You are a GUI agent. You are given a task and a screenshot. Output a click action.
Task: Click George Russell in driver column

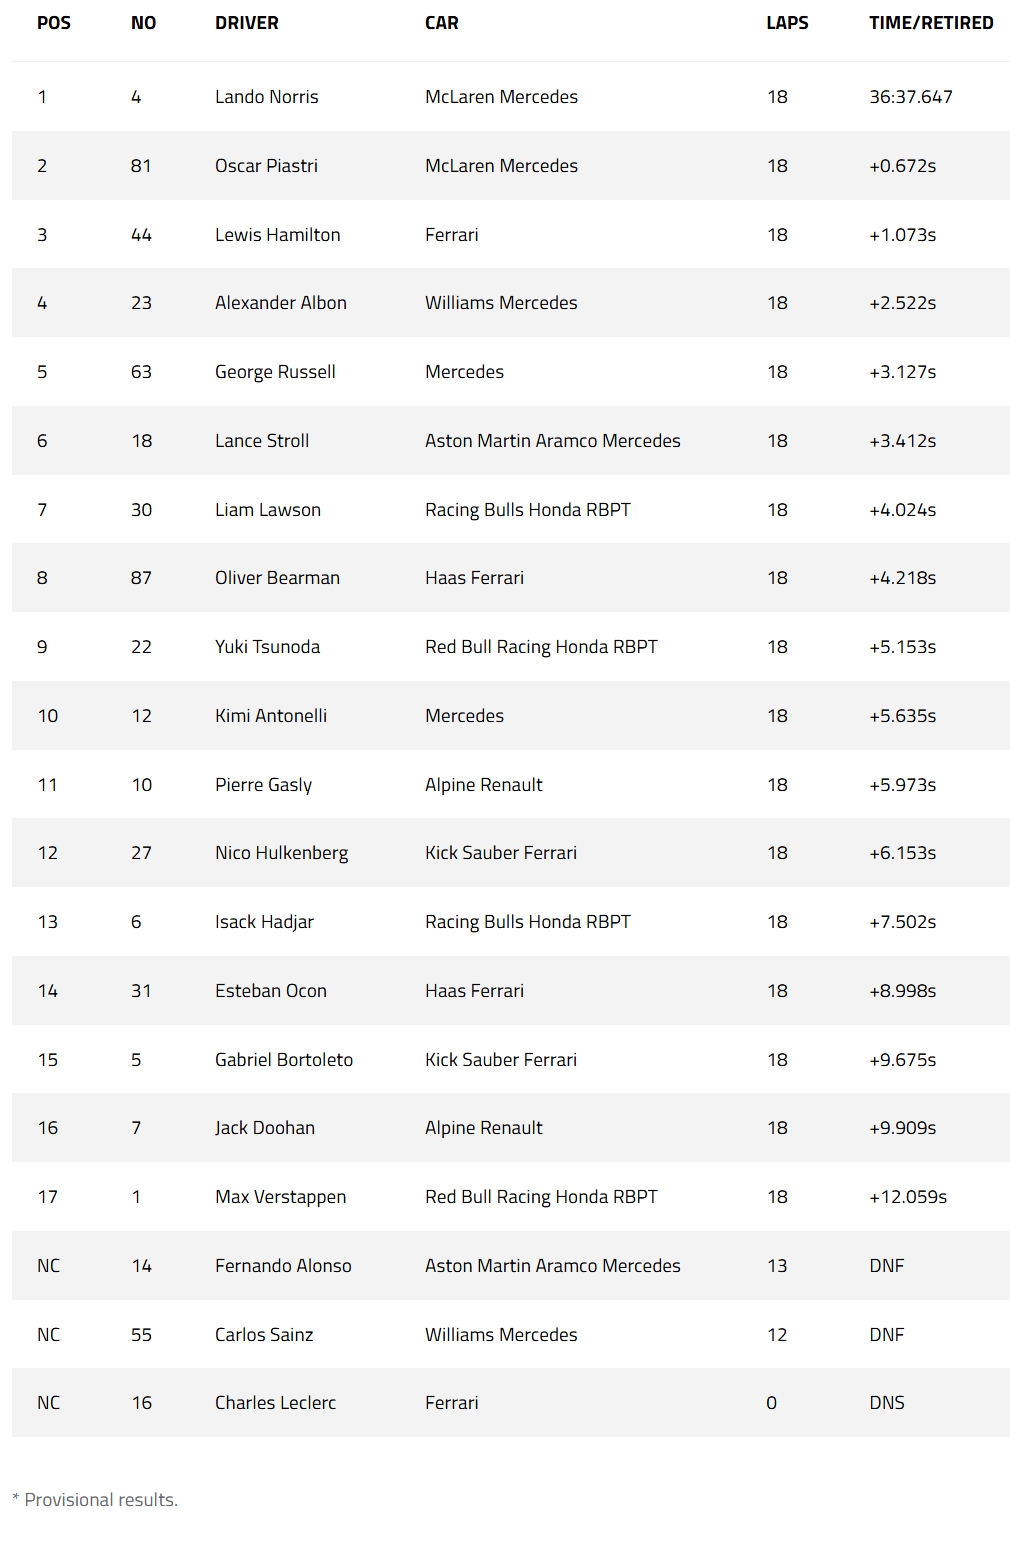coord(275,372)
